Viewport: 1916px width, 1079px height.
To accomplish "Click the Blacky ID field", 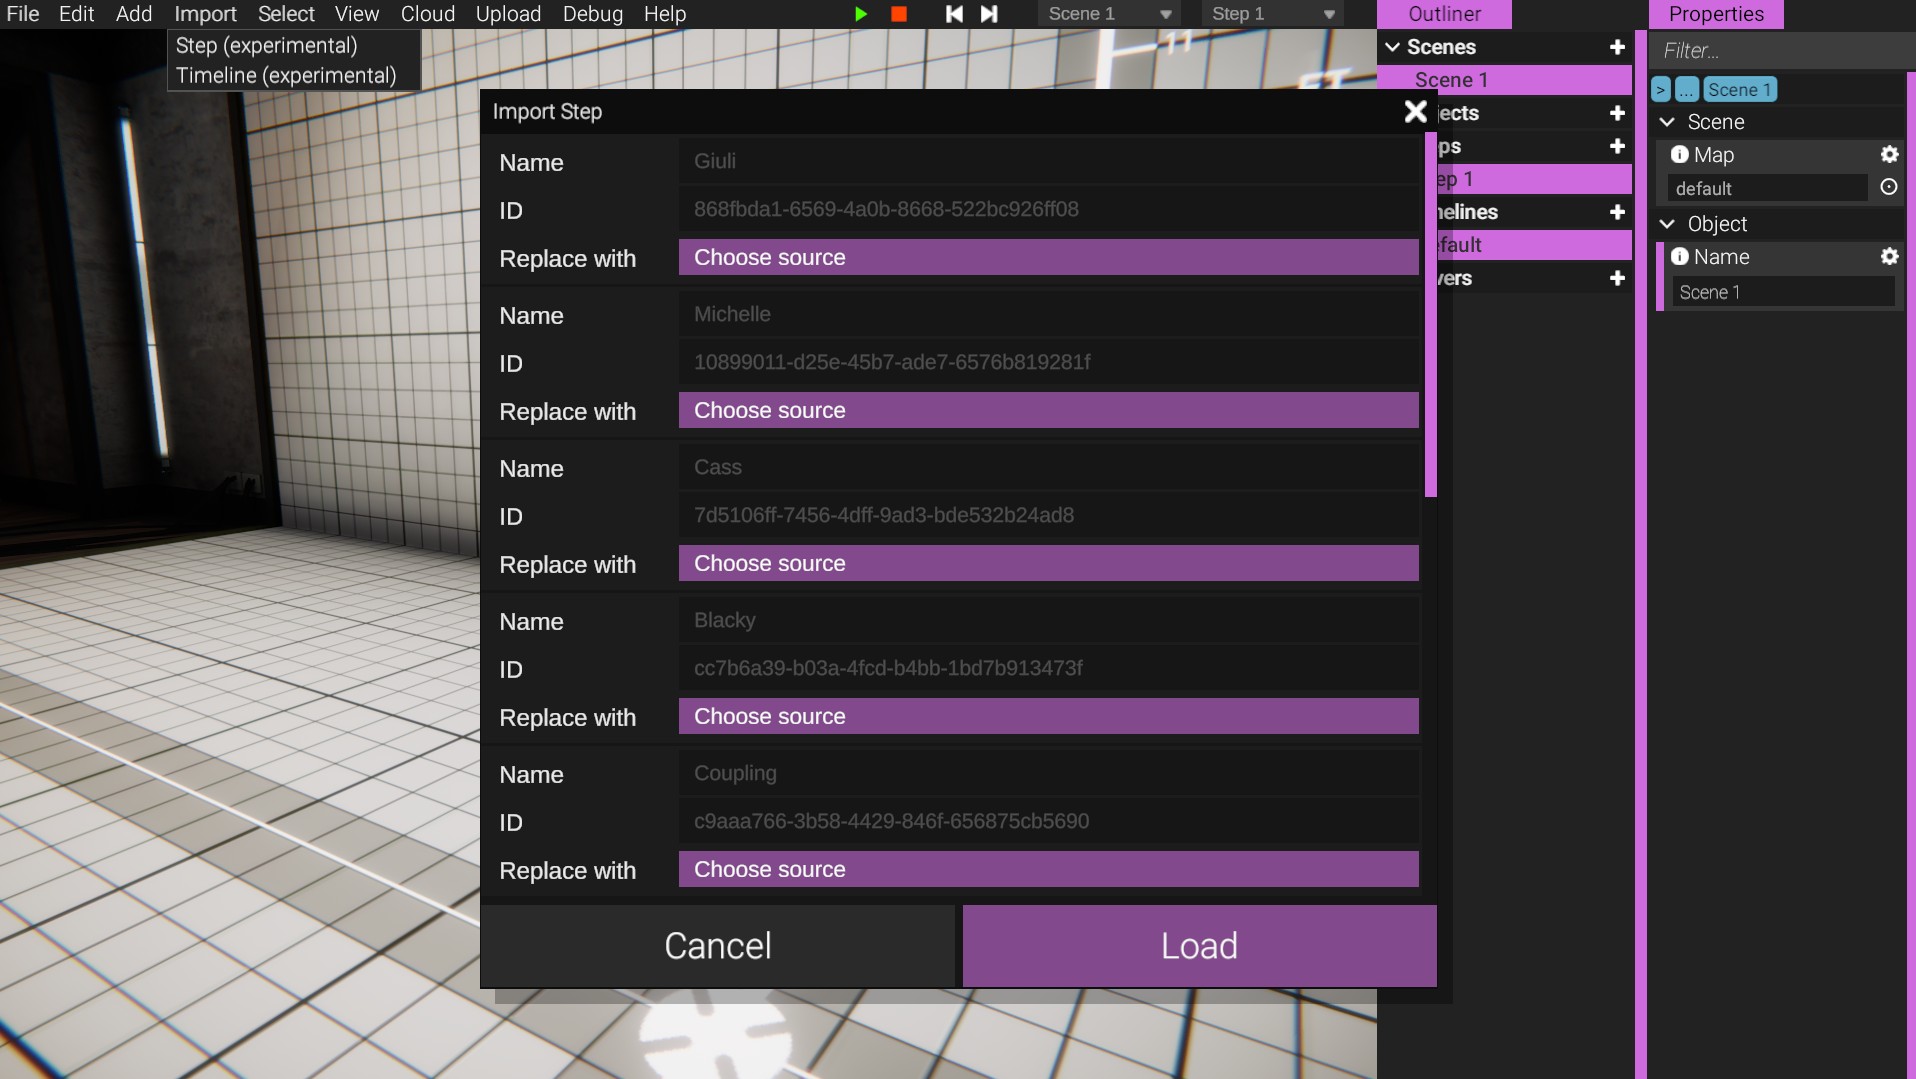I will pos(1048,668).
